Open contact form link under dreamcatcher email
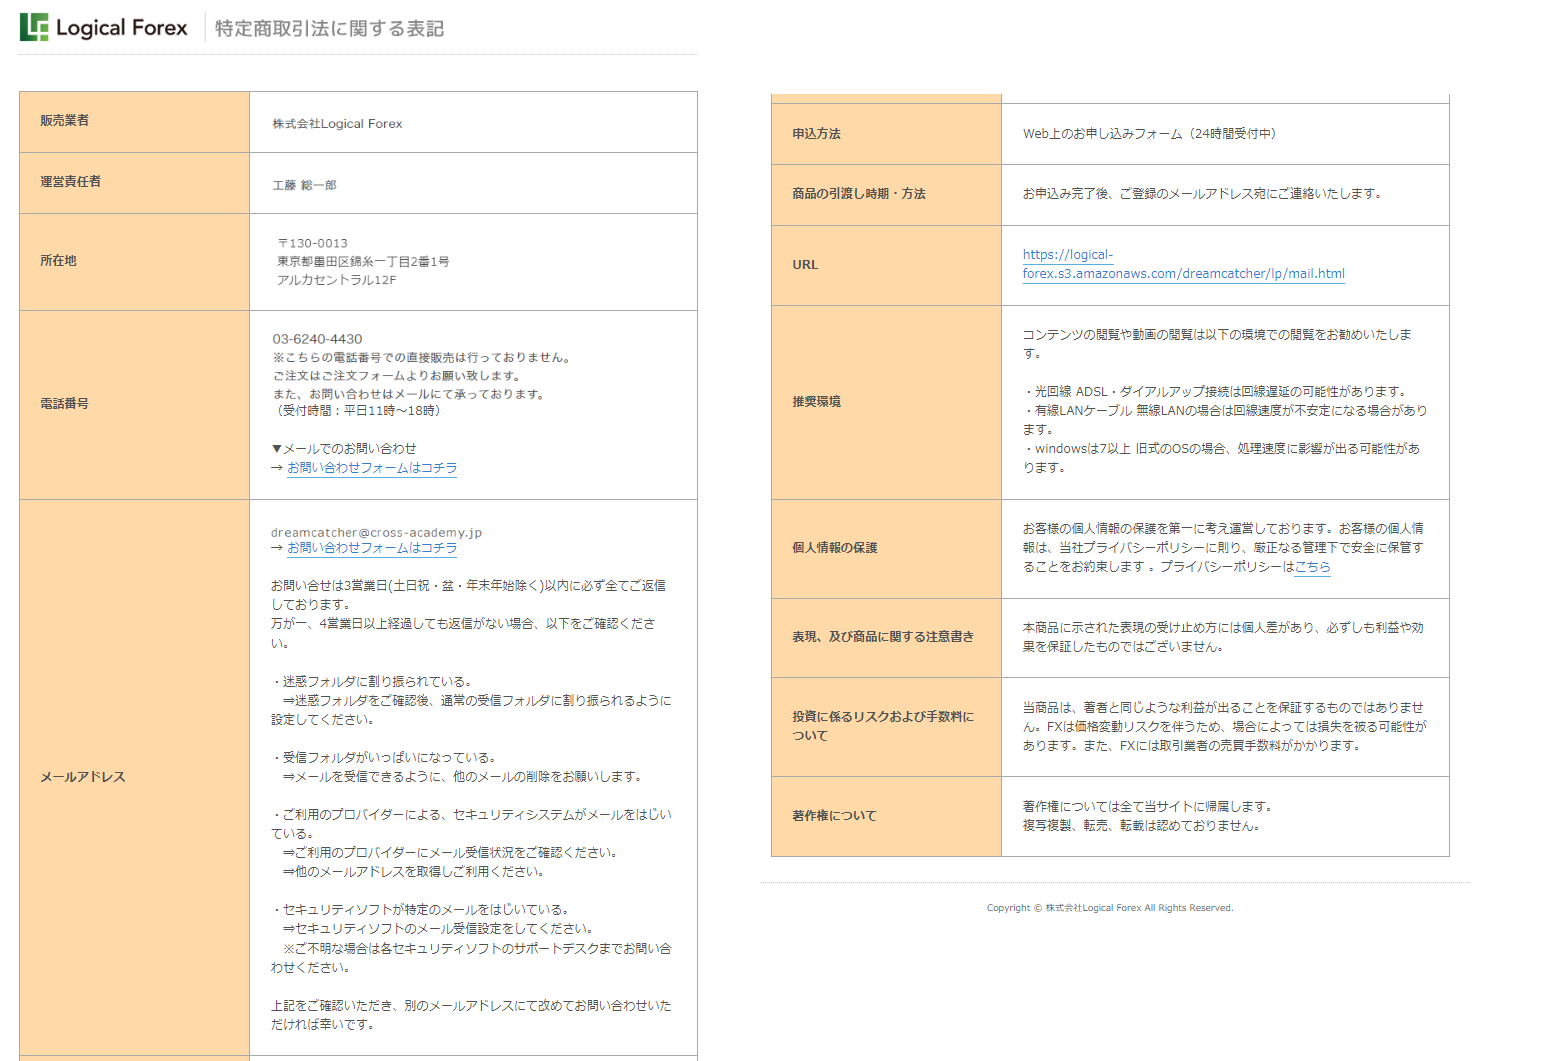 pyautogui.click(x=372, y=548)
